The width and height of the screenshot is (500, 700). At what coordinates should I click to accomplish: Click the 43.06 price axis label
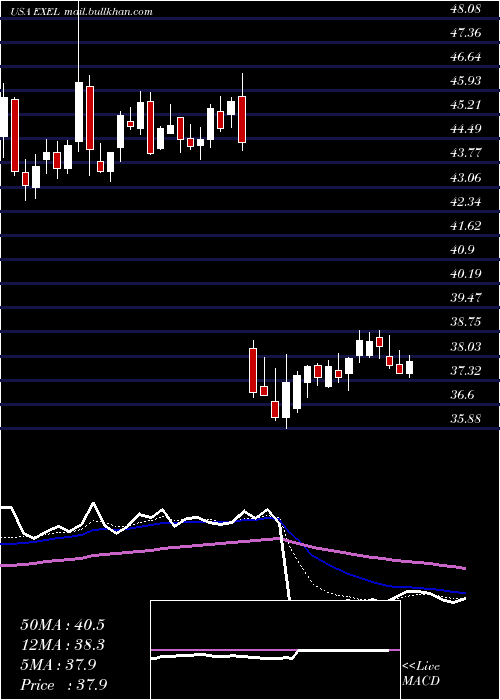coord(466,178)
